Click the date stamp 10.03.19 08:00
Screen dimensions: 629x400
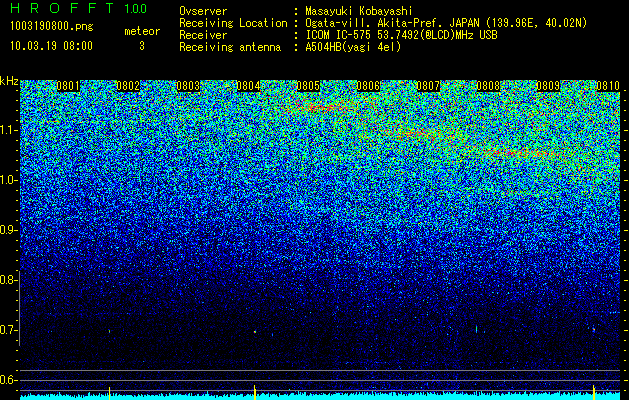tap(51, 46)
